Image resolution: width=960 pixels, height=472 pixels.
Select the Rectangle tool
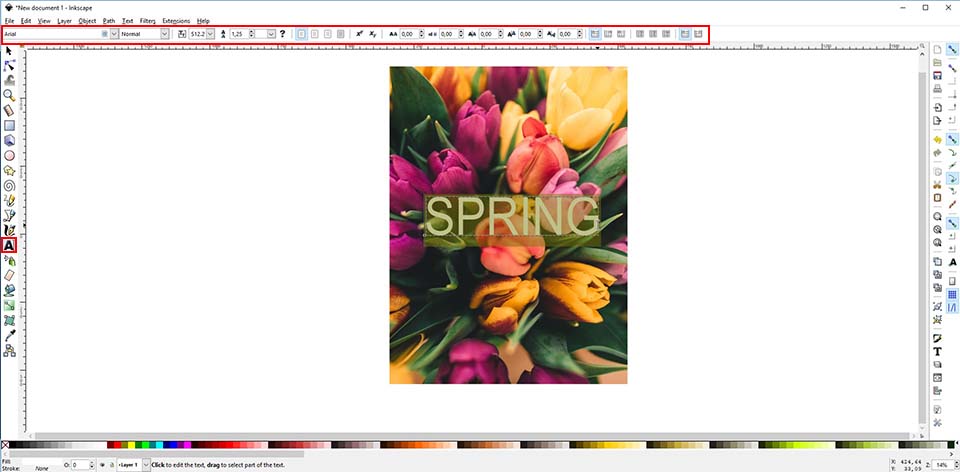9,125
